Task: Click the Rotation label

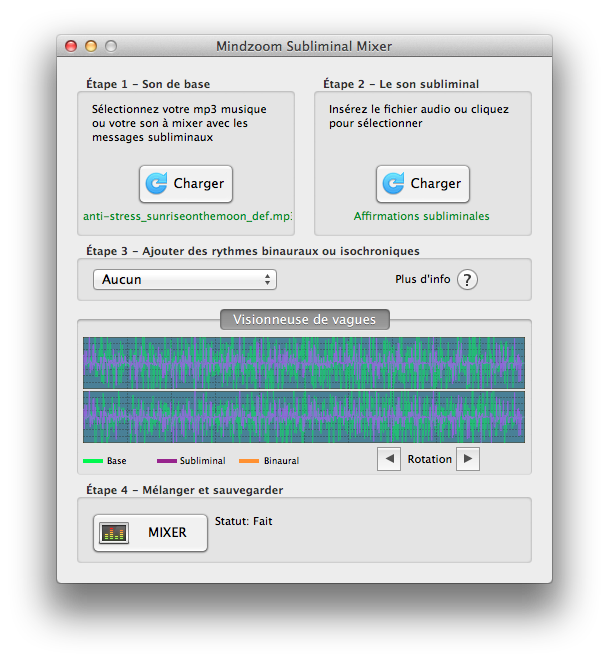Action: pyautogui.click(x=430, y=459)
